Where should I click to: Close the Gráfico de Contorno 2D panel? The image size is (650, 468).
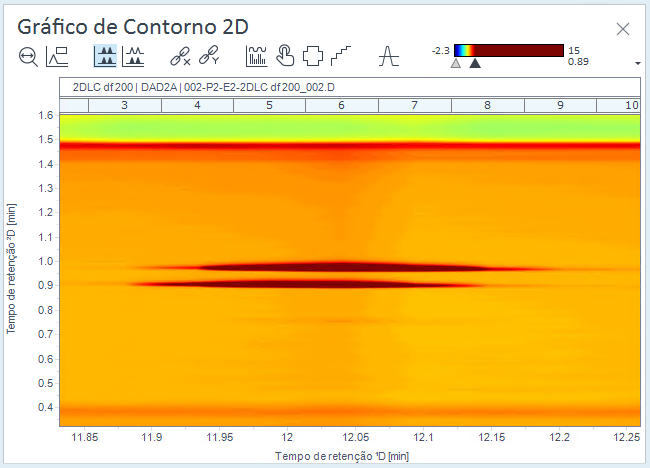click(x=623, y=29)
